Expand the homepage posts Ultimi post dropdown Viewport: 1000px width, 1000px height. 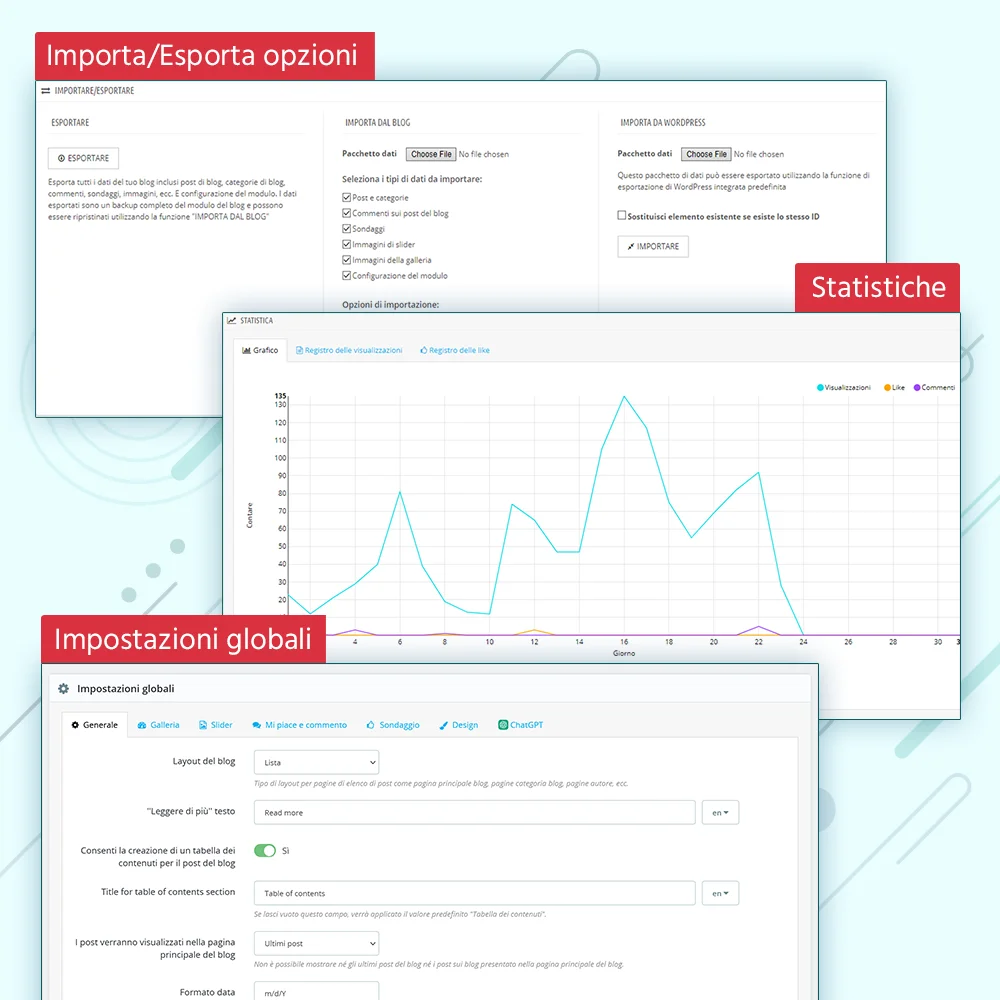tap(316, 943)
